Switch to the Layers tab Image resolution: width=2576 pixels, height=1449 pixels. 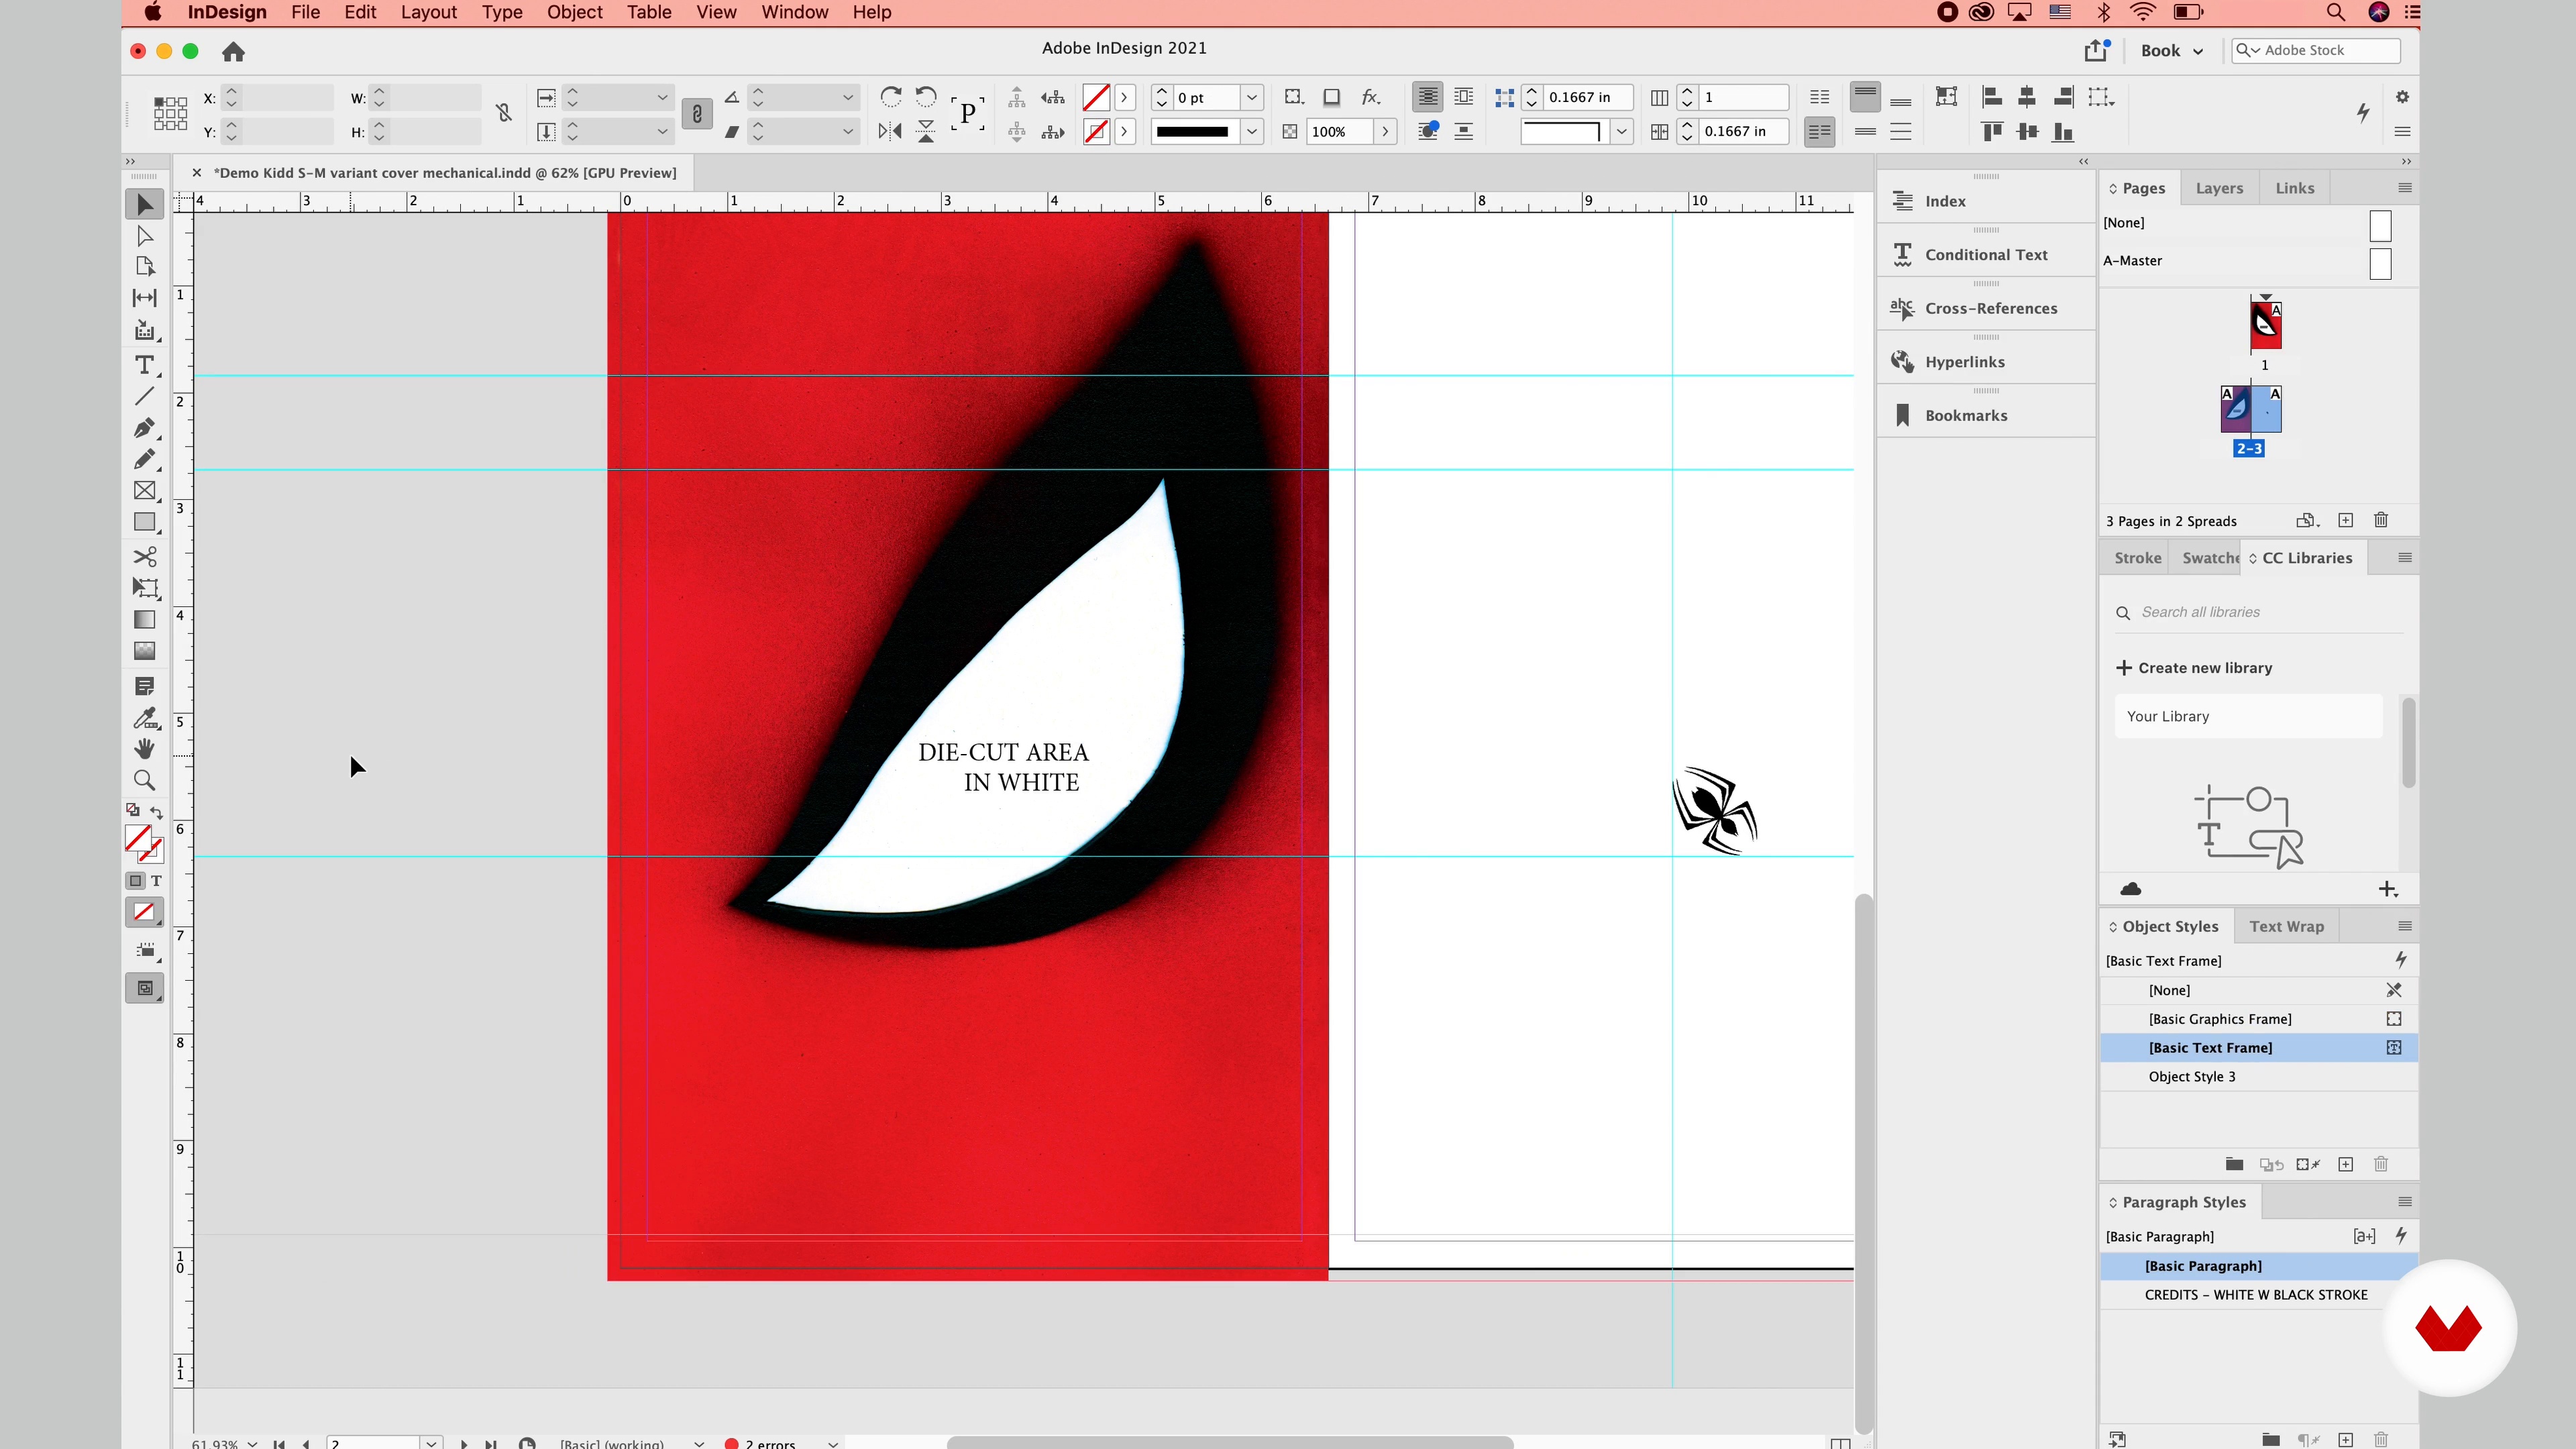[2219, 188]
